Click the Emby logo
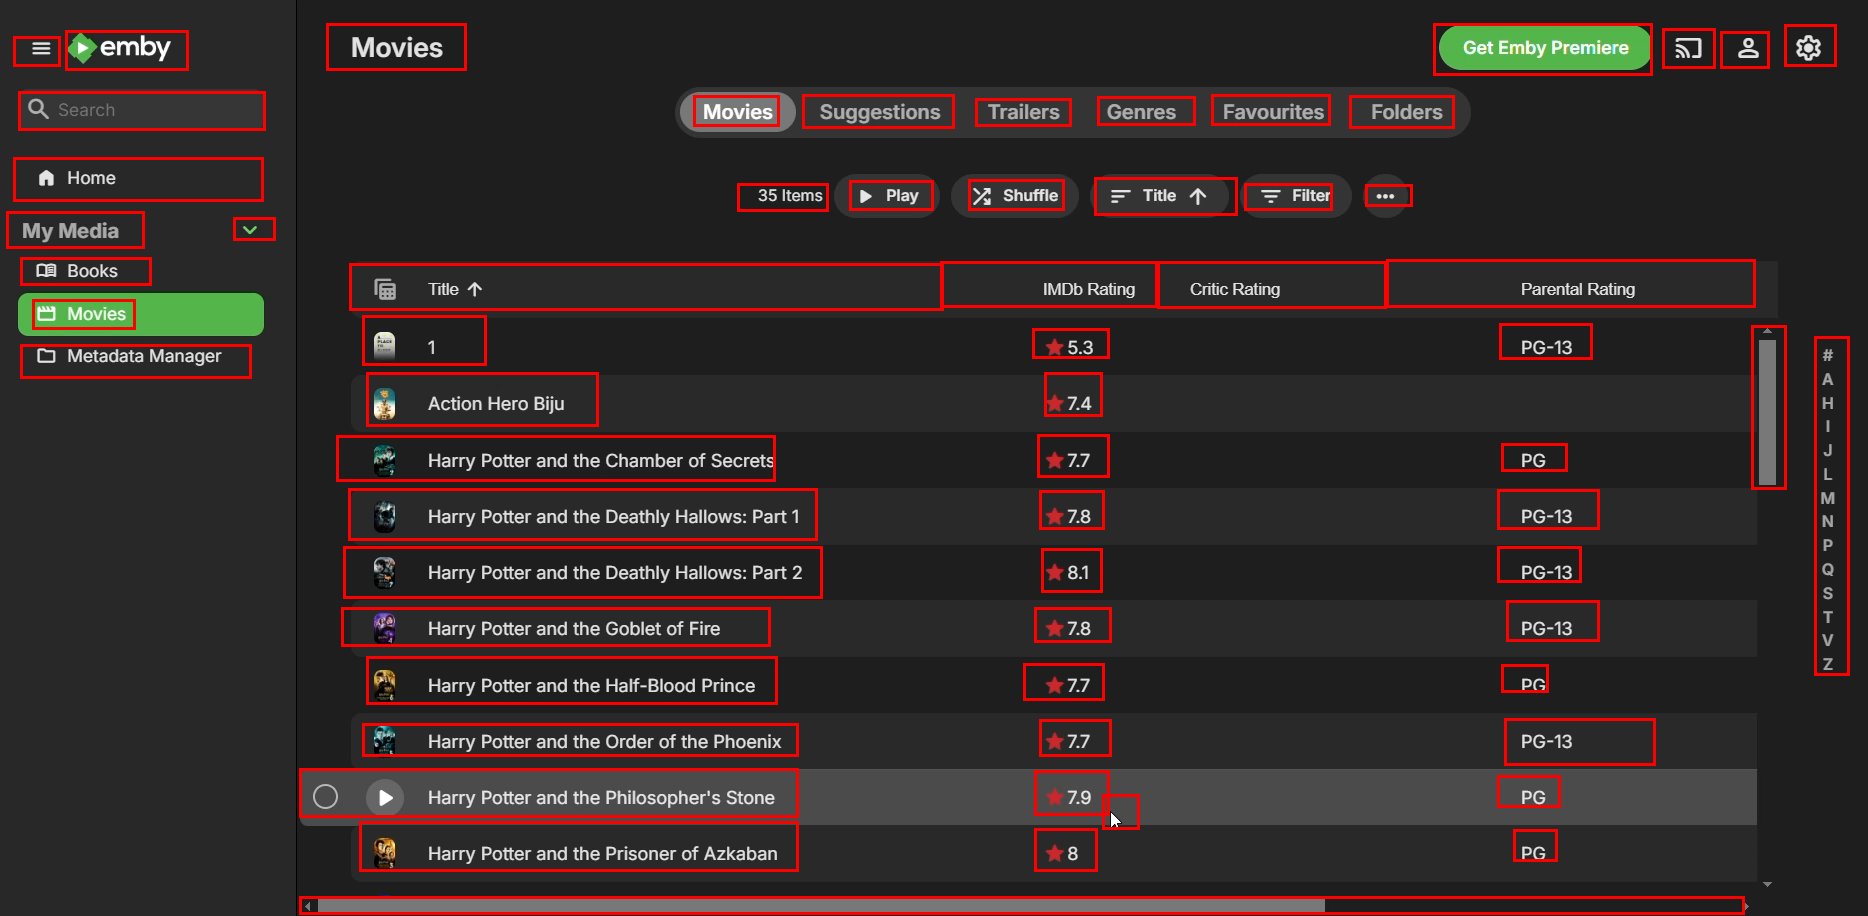Image resolution: width=1868 pixels, height=916 pixels. (x=122, y=48)
